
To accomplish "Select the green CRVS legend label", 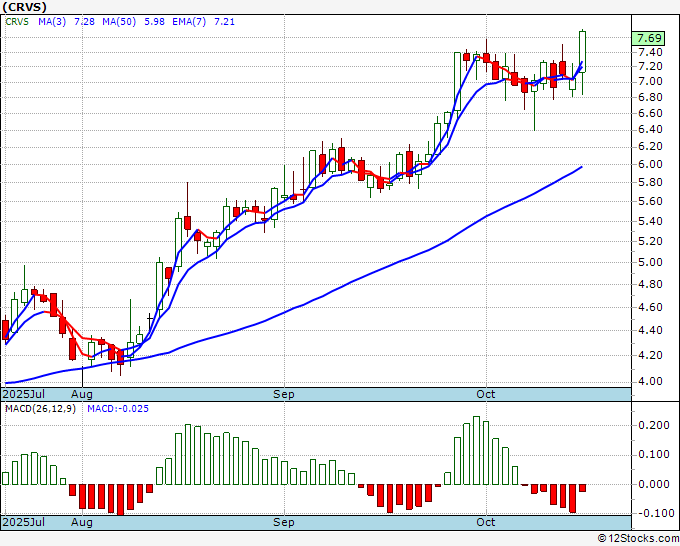I will tap(17, 21).
